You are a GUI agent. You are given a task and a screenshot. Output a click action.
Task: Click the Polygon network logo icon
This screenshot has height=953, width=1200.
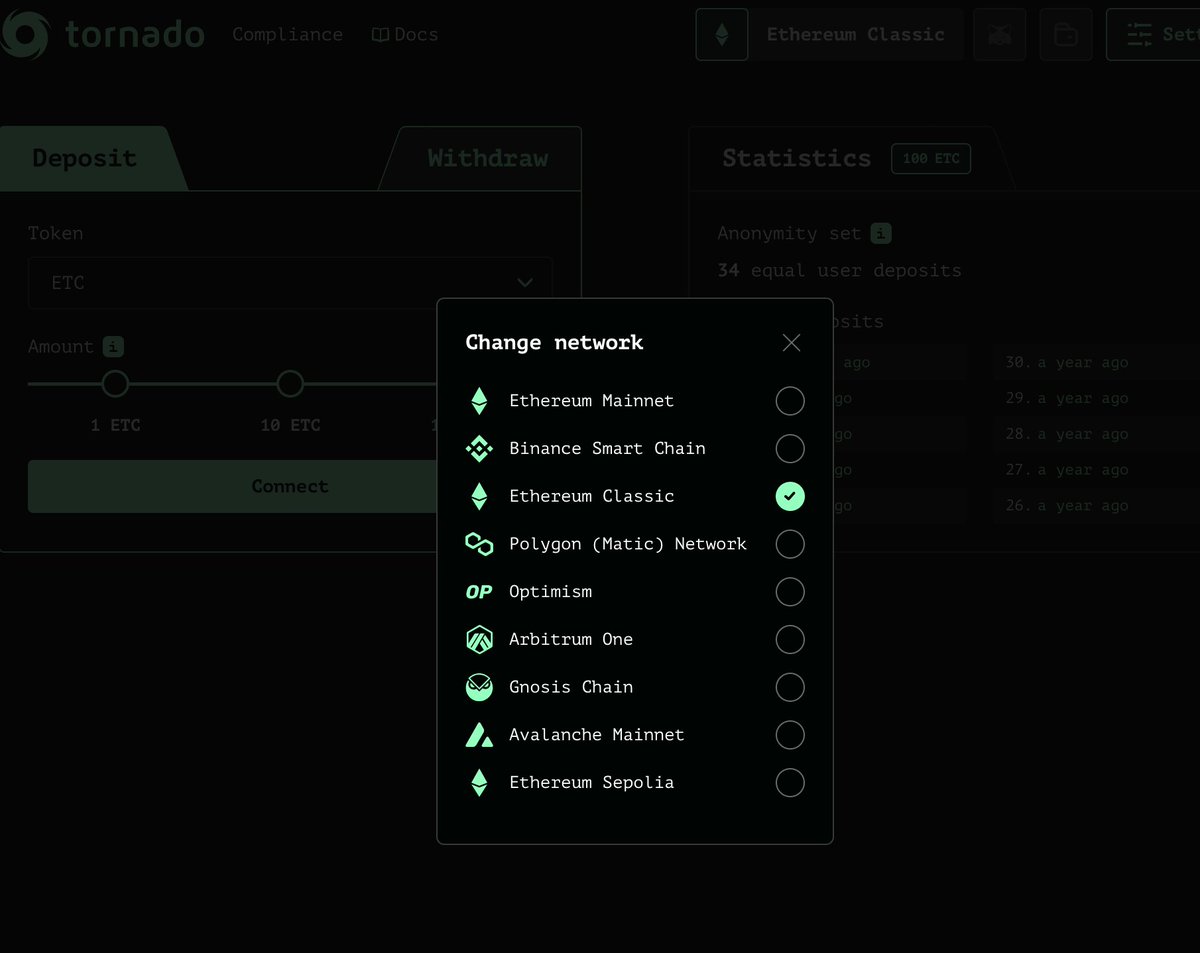(x=479, y=544)
